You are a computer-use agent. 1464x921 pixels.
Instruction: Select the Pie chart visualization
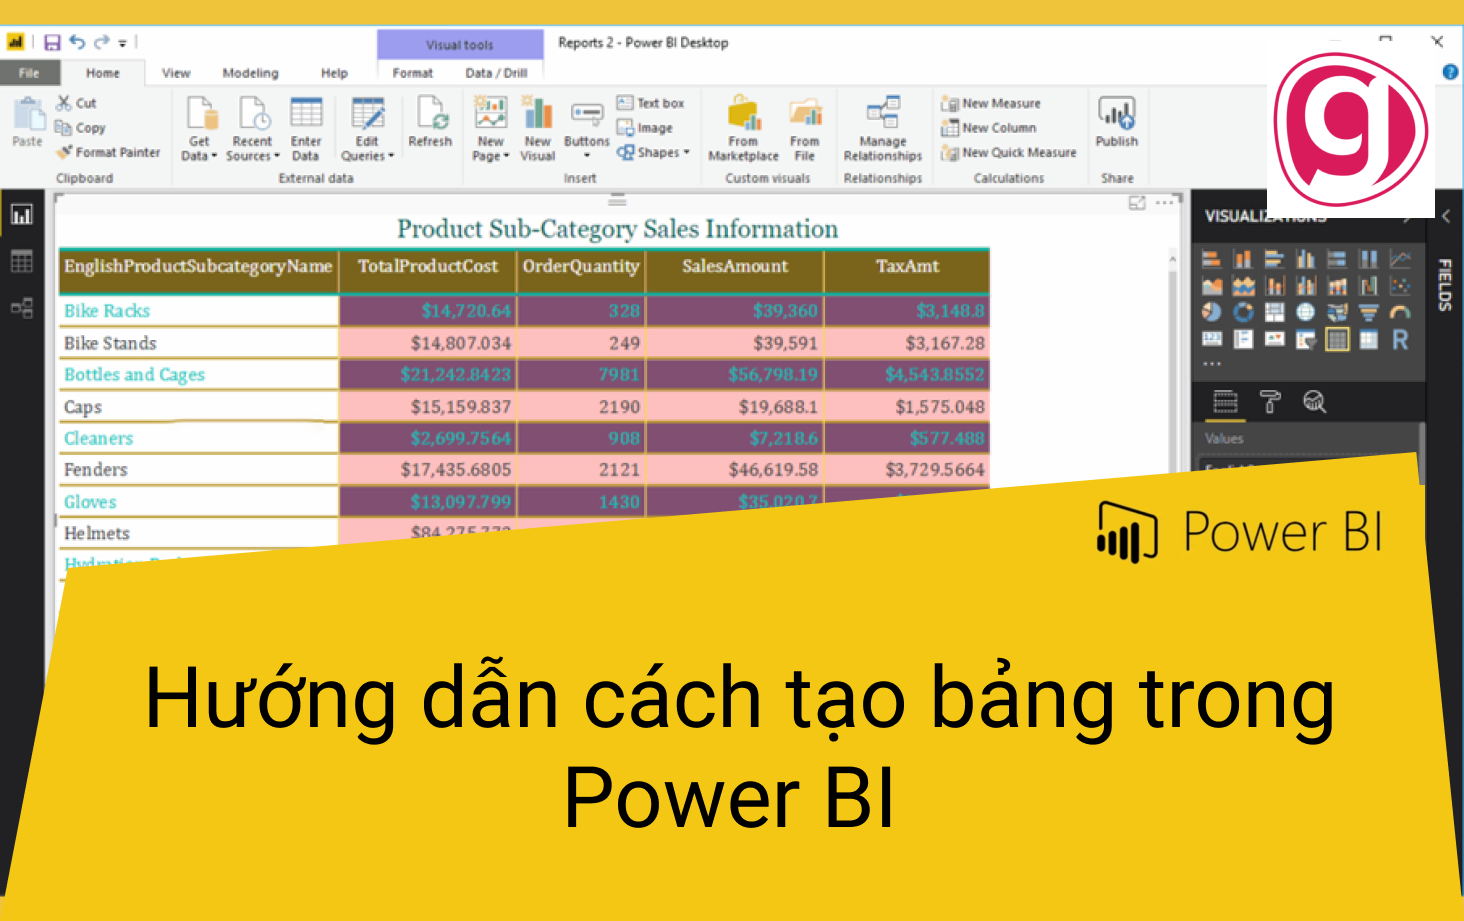click(1212, 312)
